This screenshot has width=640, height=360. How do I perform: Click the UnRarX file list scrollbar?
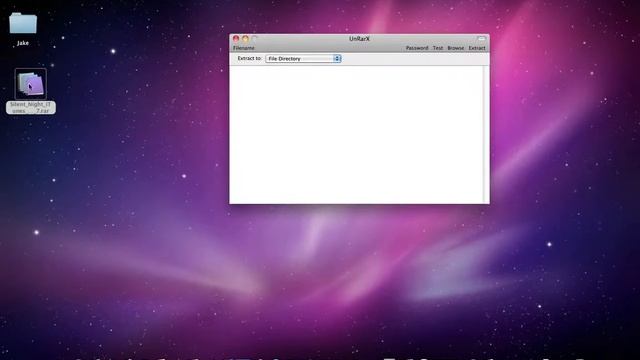[486, 135]
